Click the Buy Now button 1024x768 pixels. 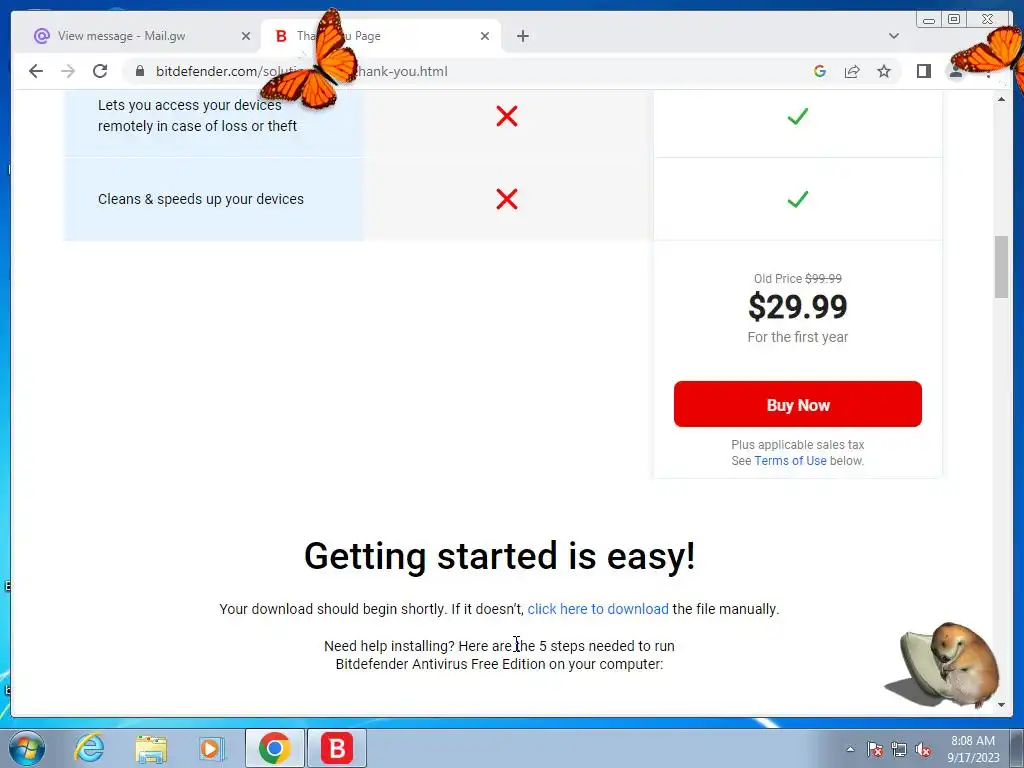[797, 404]
